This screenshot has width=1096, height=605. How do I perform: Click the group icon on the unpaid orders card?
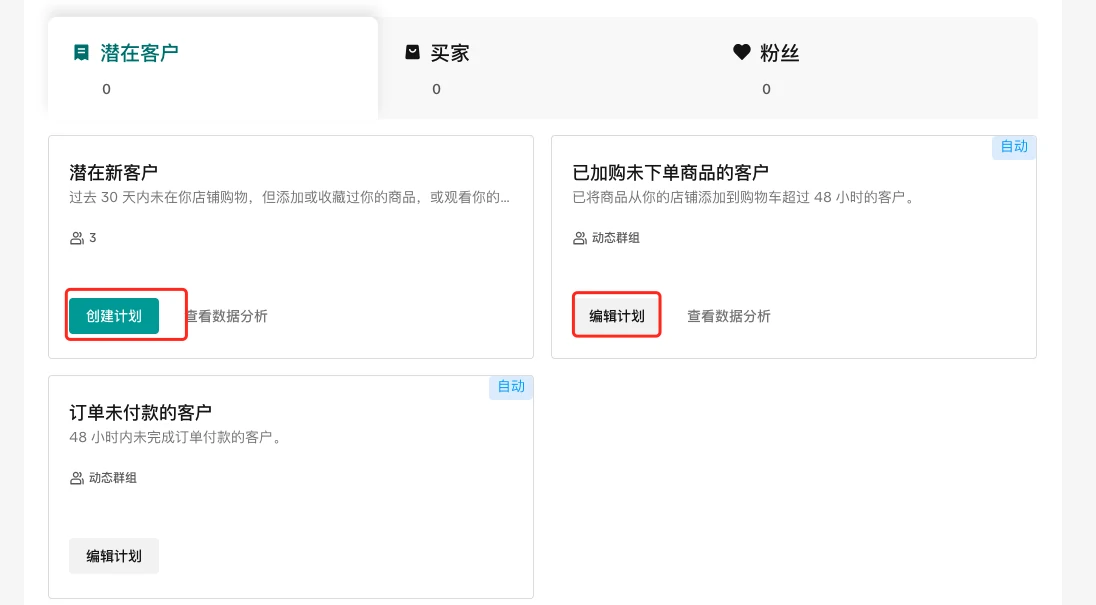[x=76, y=478]
